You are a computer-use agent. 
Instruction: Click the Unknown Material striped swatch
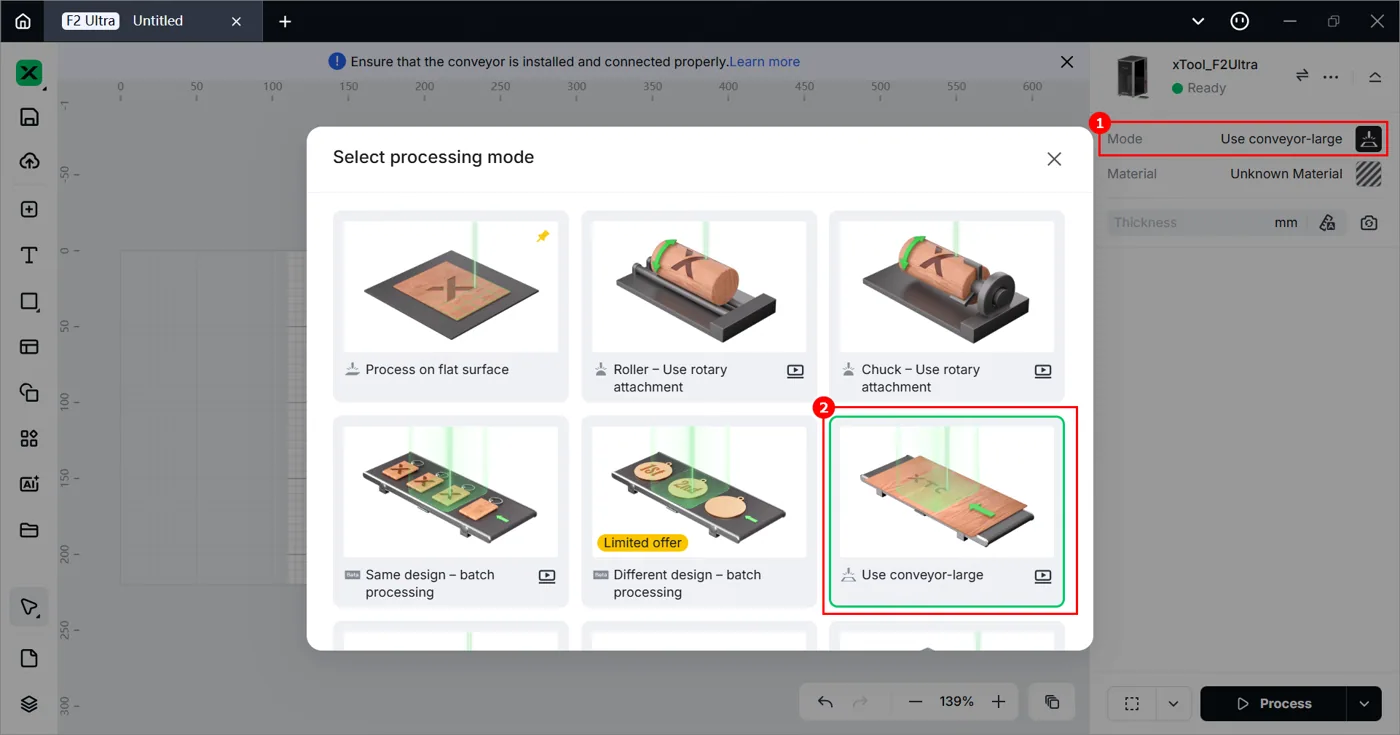click(x=1368, y=174)
